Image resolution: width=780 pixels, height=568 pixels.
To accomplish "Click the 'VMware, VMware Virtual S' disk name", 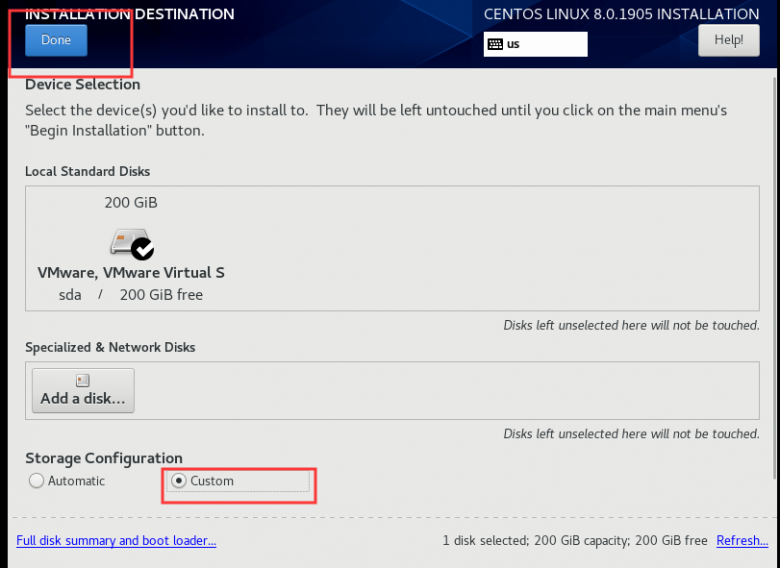I will pos(131,273).
